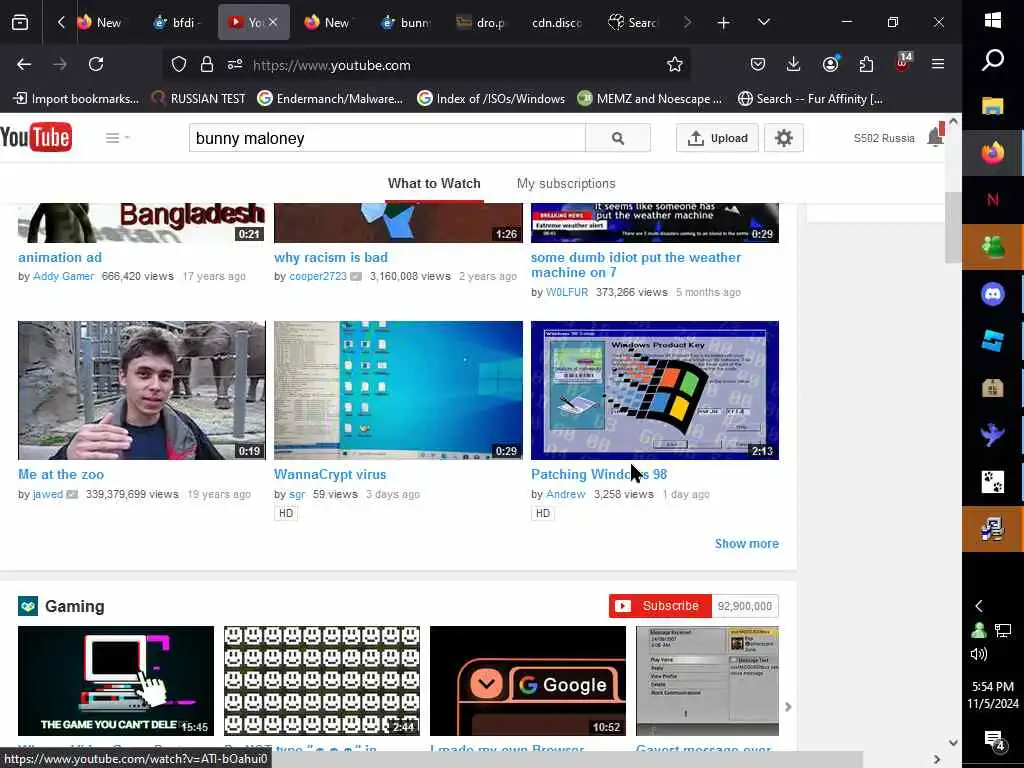Image resolution: width=1024 pixels, height=768 pixels.
Task: Visit Andrew channel link
Action: pos(566,494)
